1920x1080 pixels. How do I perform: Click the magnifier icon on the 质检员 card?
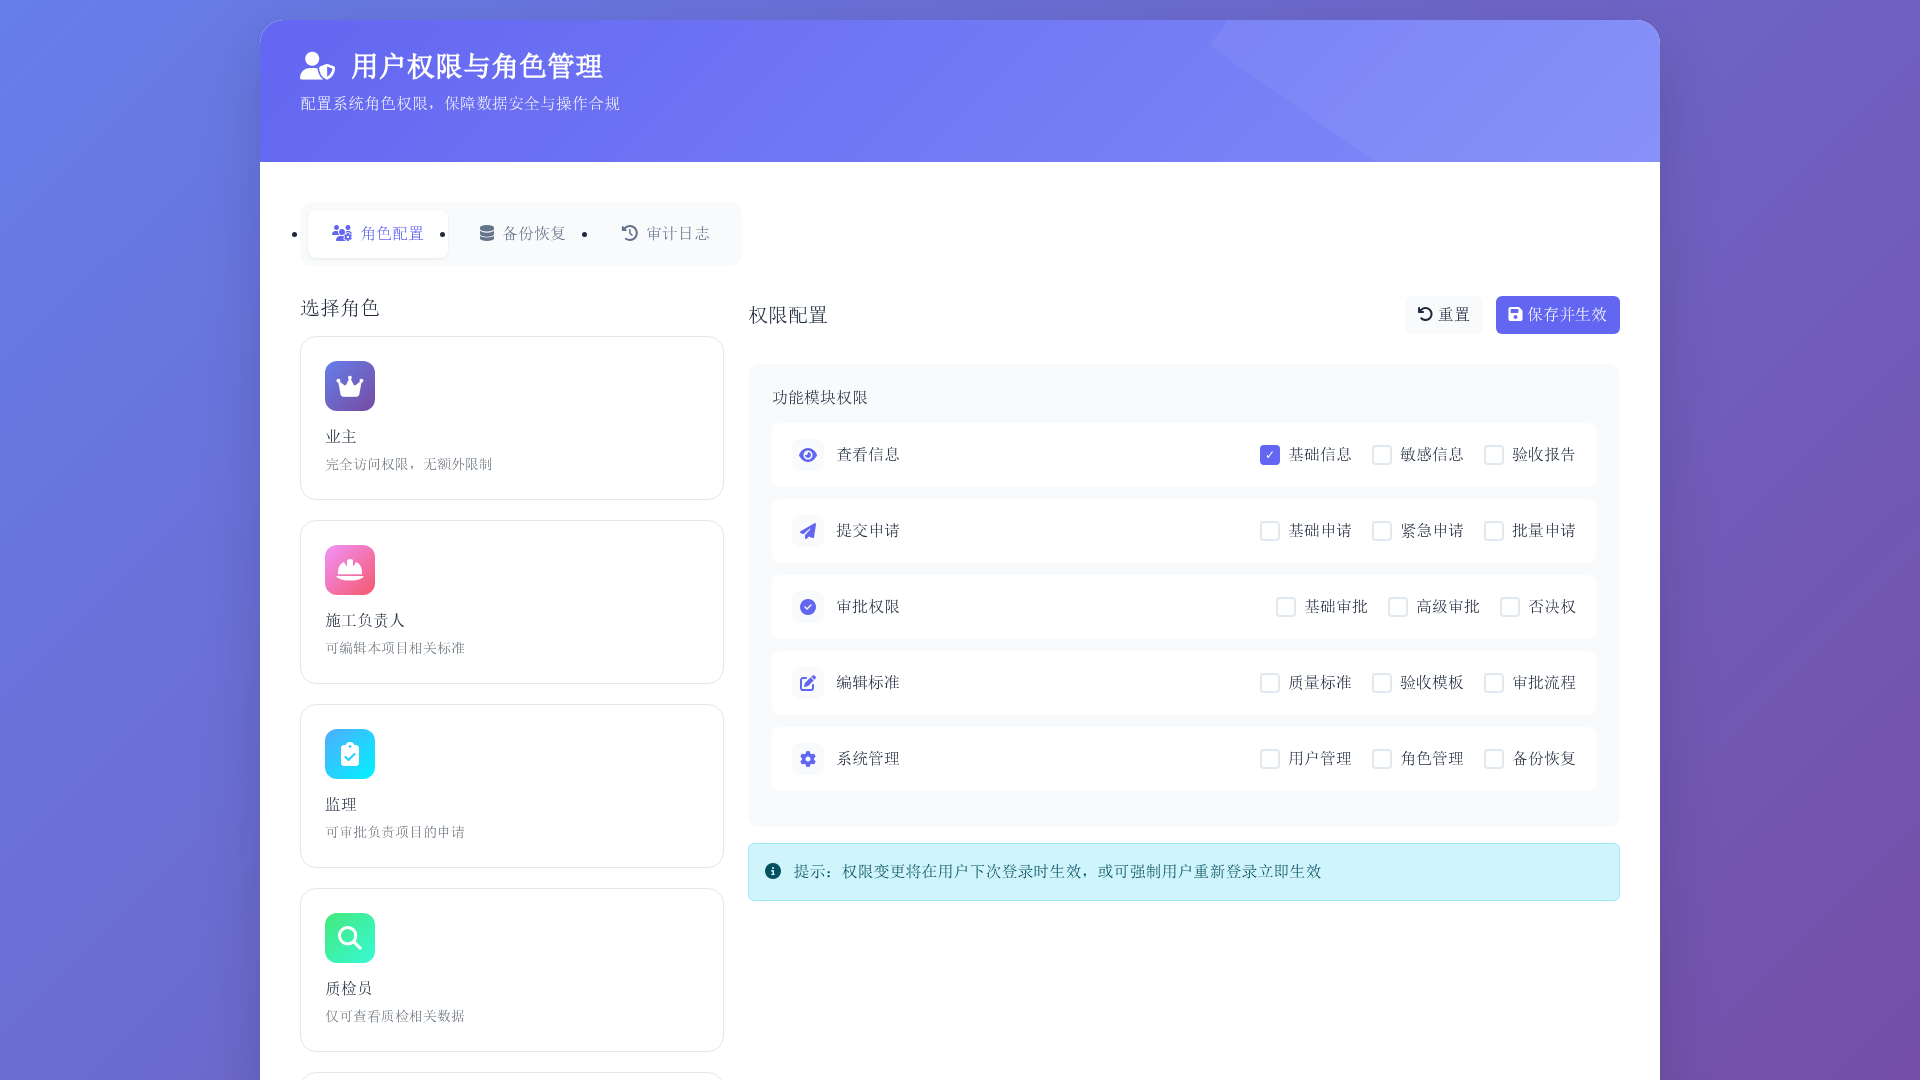point(349,938)
